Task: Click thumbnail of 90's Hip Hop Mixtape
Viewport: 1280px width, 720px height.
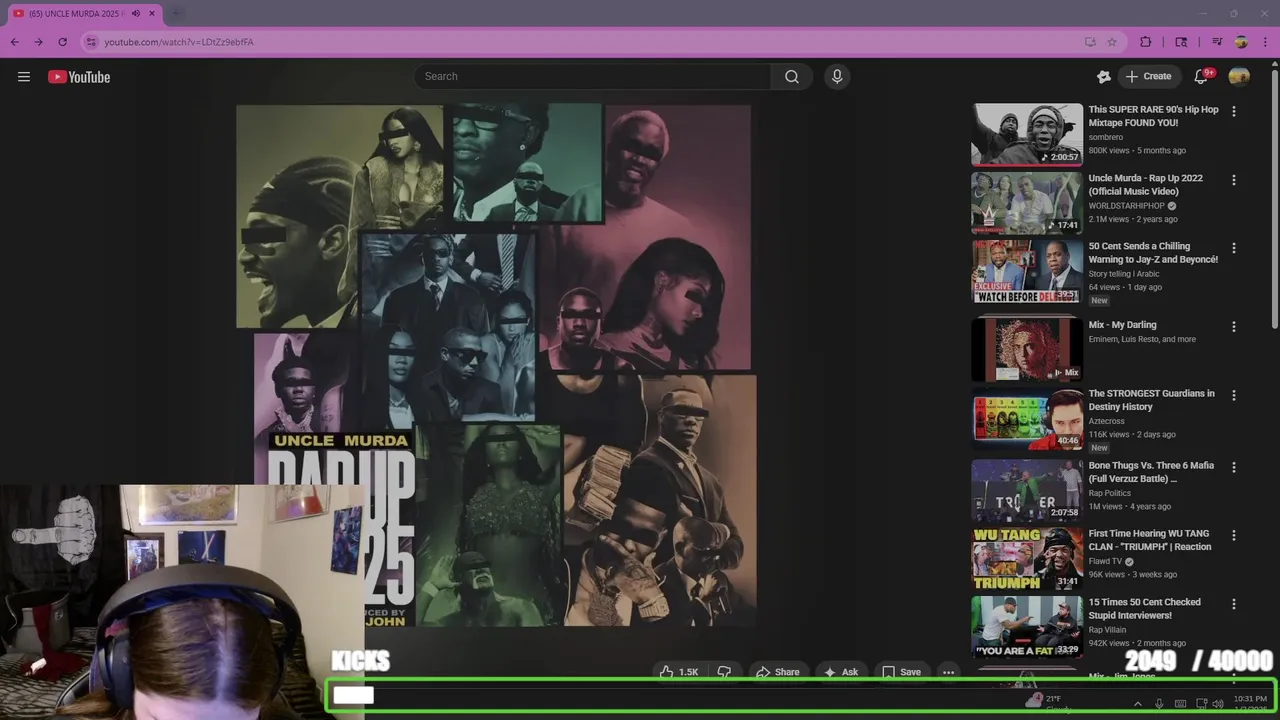Action: click(1027, 135)
